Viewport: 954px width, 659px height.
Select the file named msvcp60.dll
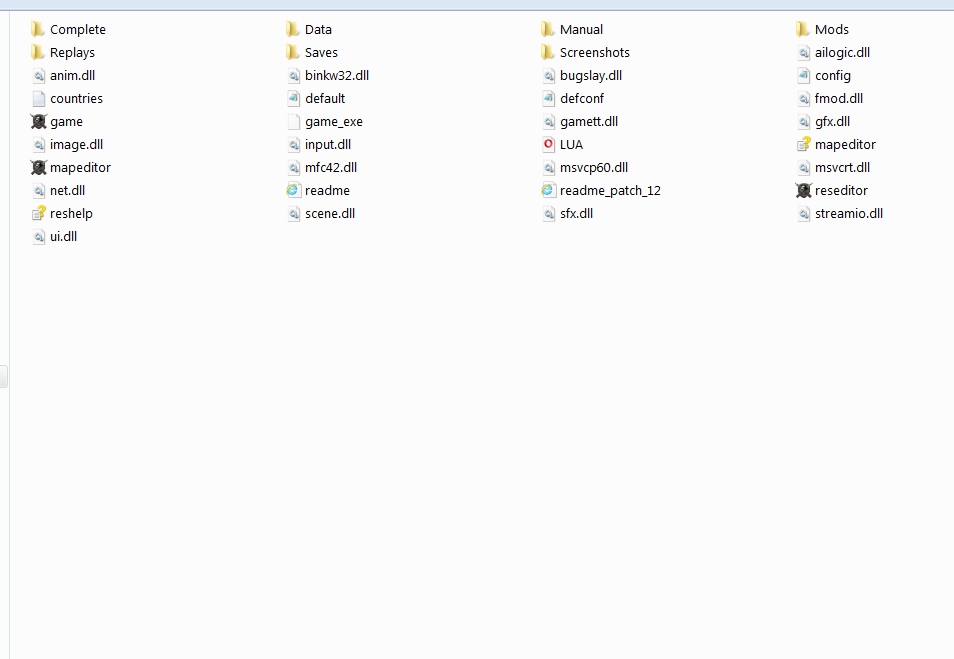[x=585, y=167]
